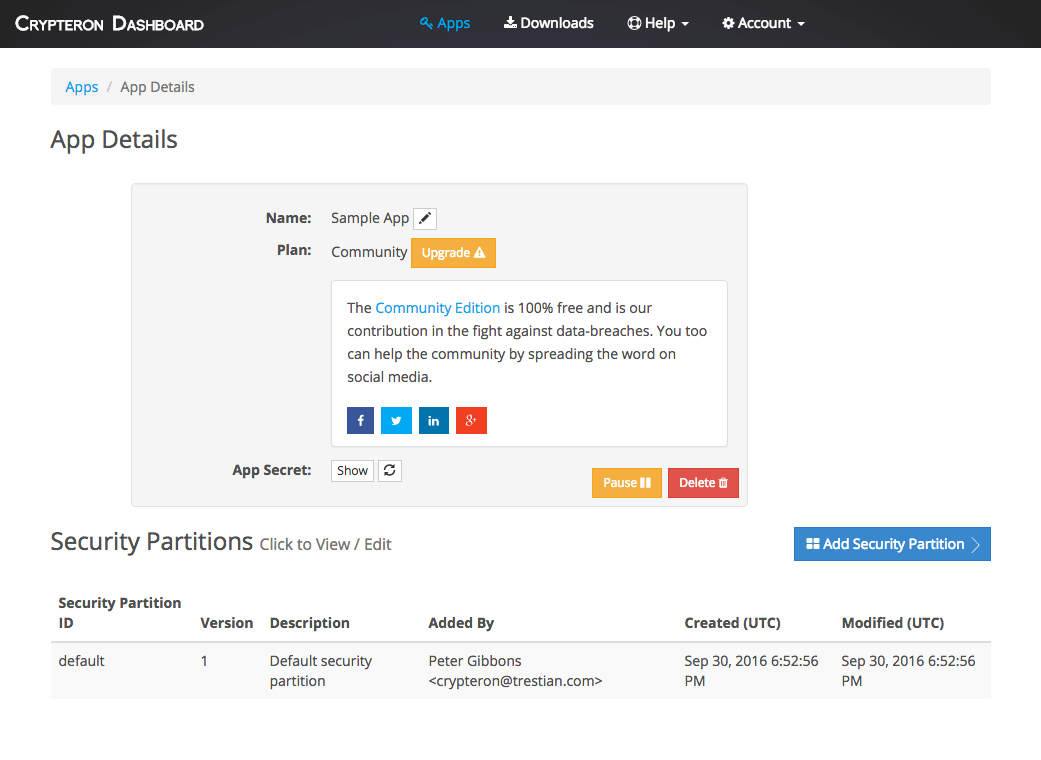Expand the Help dropdown menu

(658, 23)
